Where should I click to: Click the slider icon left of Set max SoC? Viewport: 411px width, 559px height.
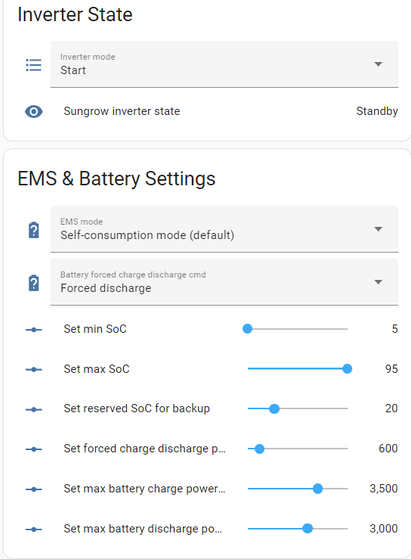34,369
